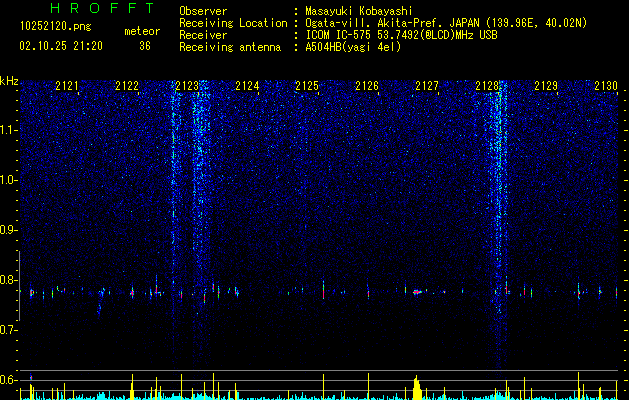Click time marker 2126

367,86
